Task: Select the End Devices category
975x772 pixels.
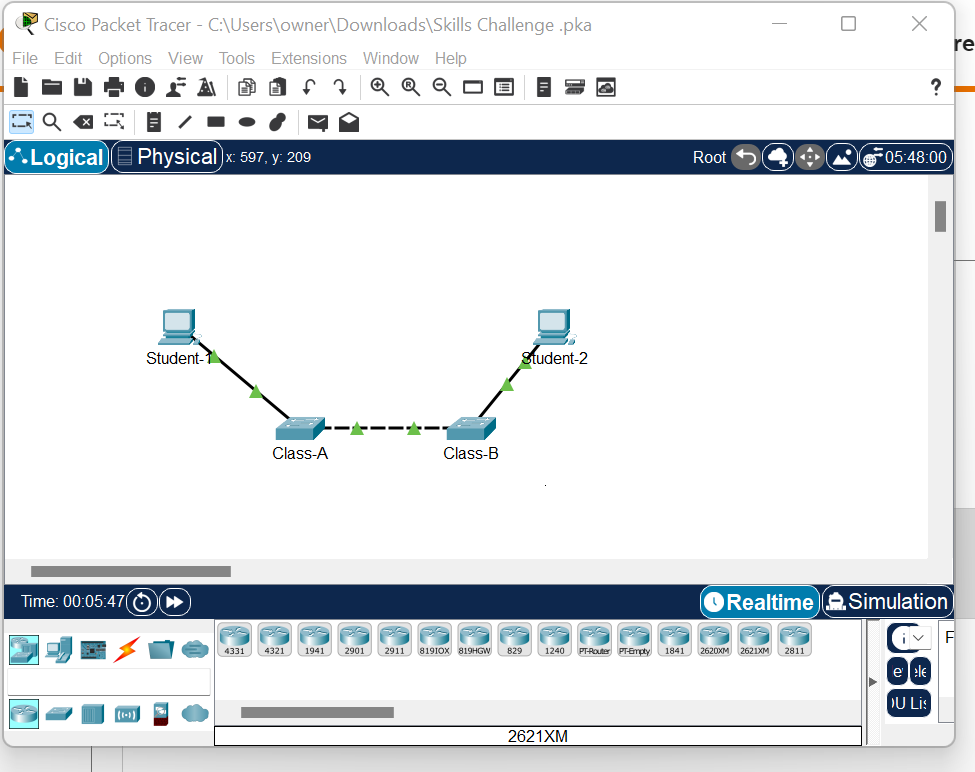Action: [58, 650]
